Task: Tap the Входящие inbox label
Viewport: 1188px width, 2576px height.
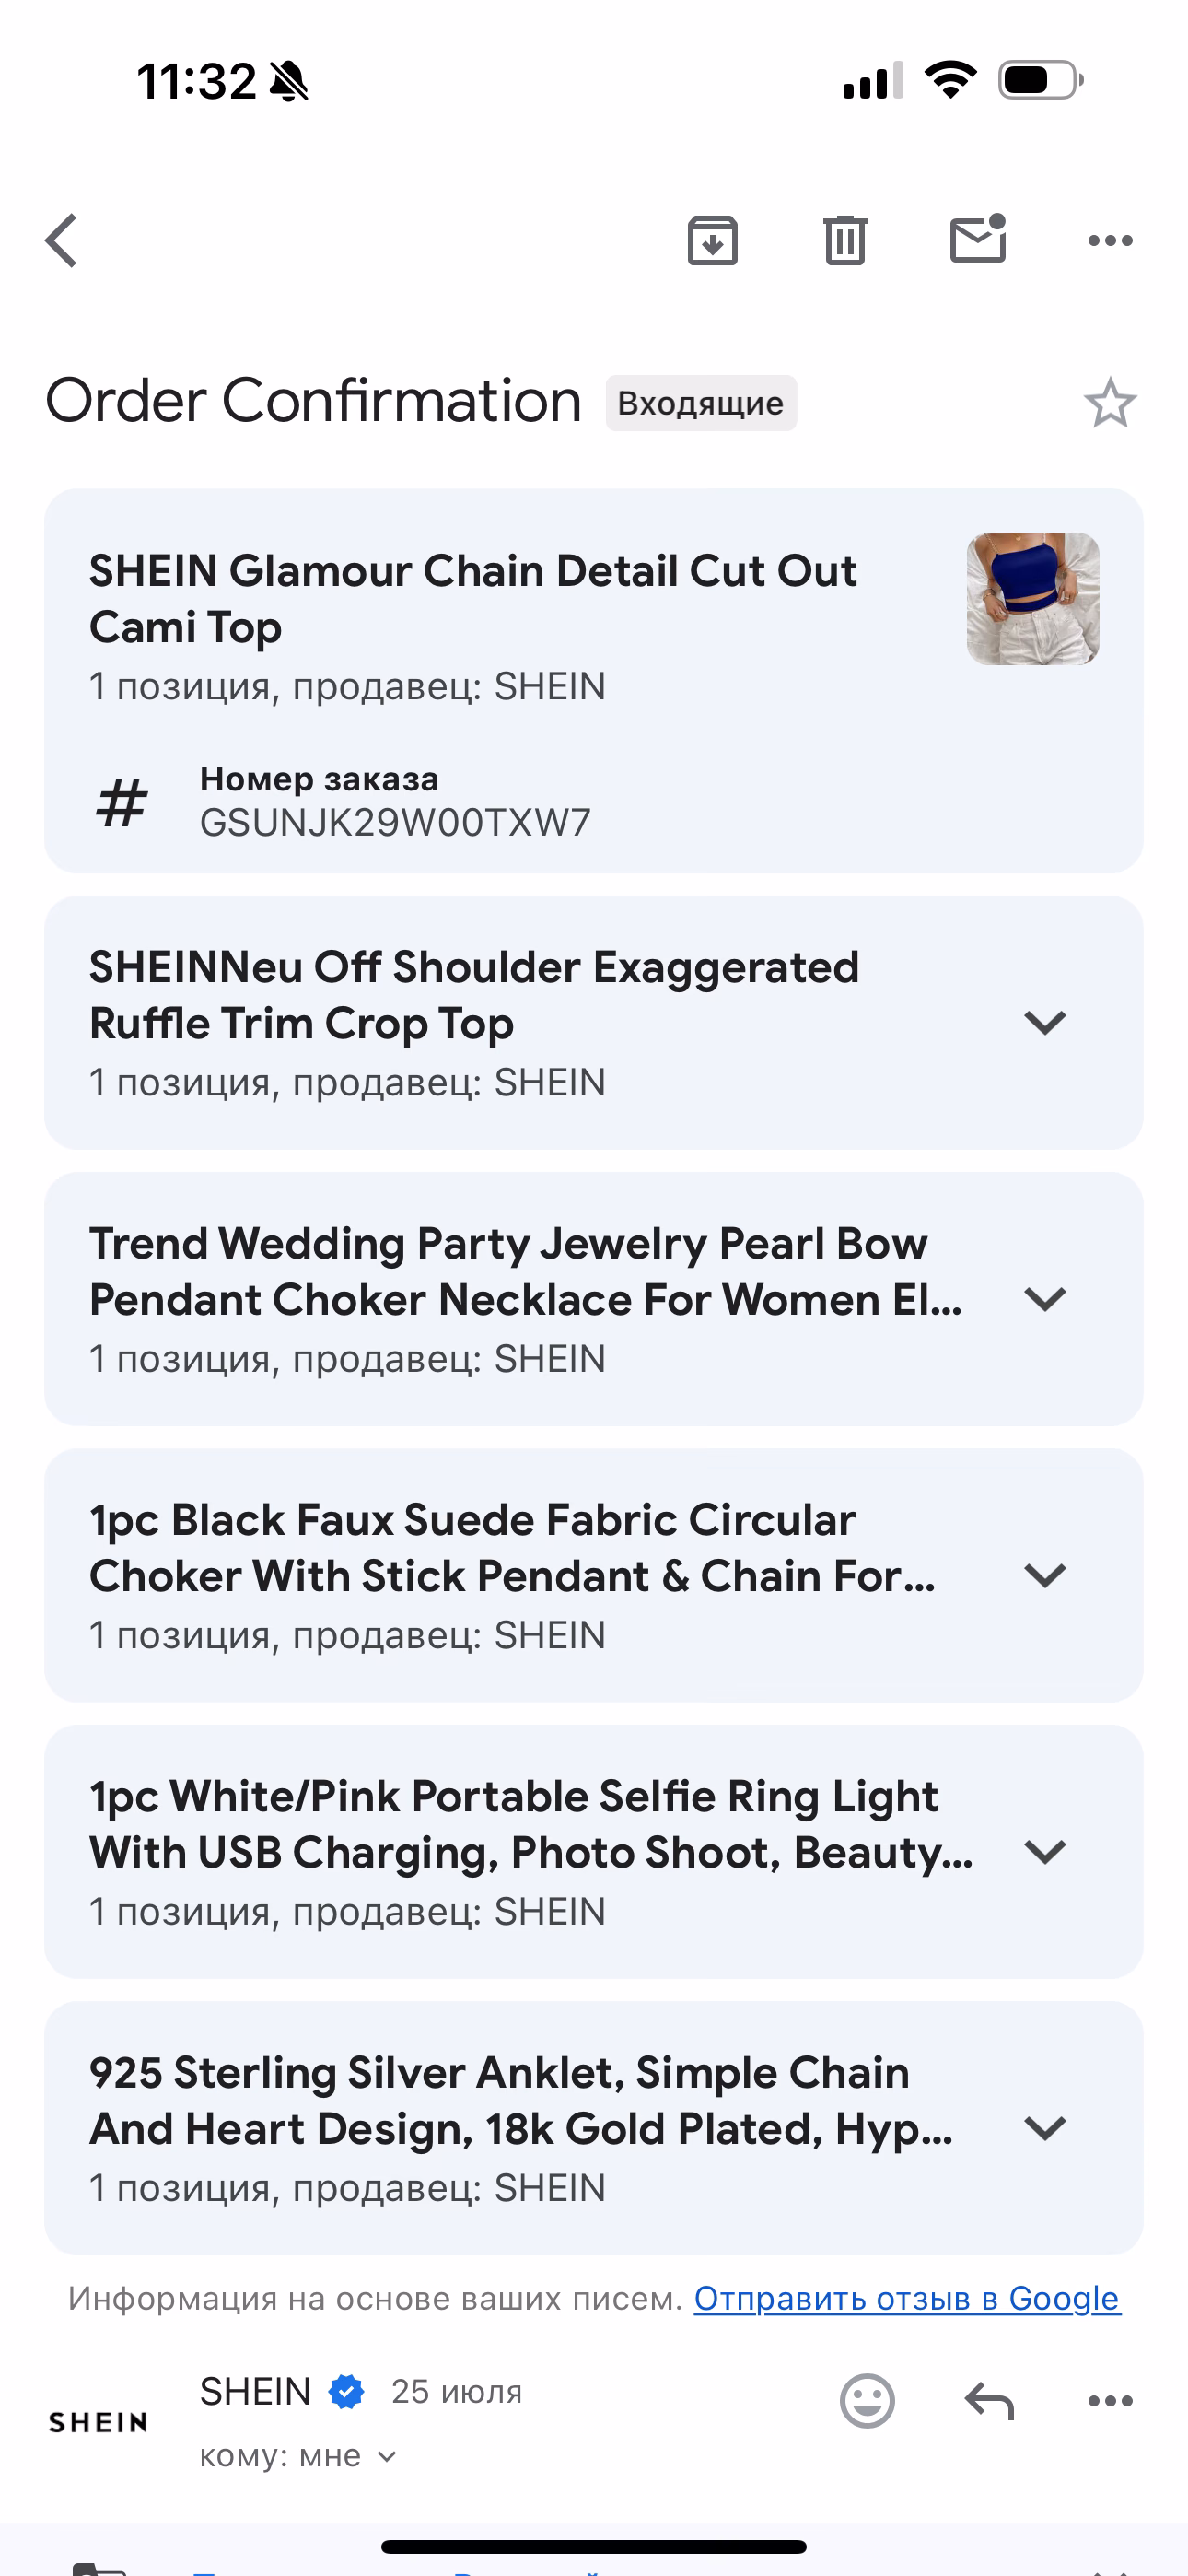Action: coord(700,403)
